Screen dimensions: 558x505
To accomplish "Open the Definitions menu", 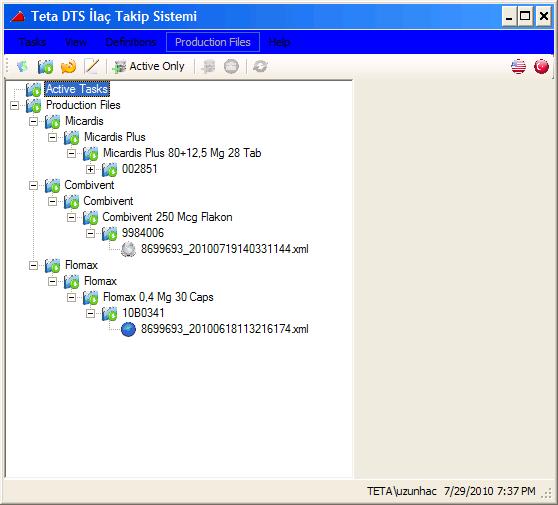I will click(x=131, y=42).
